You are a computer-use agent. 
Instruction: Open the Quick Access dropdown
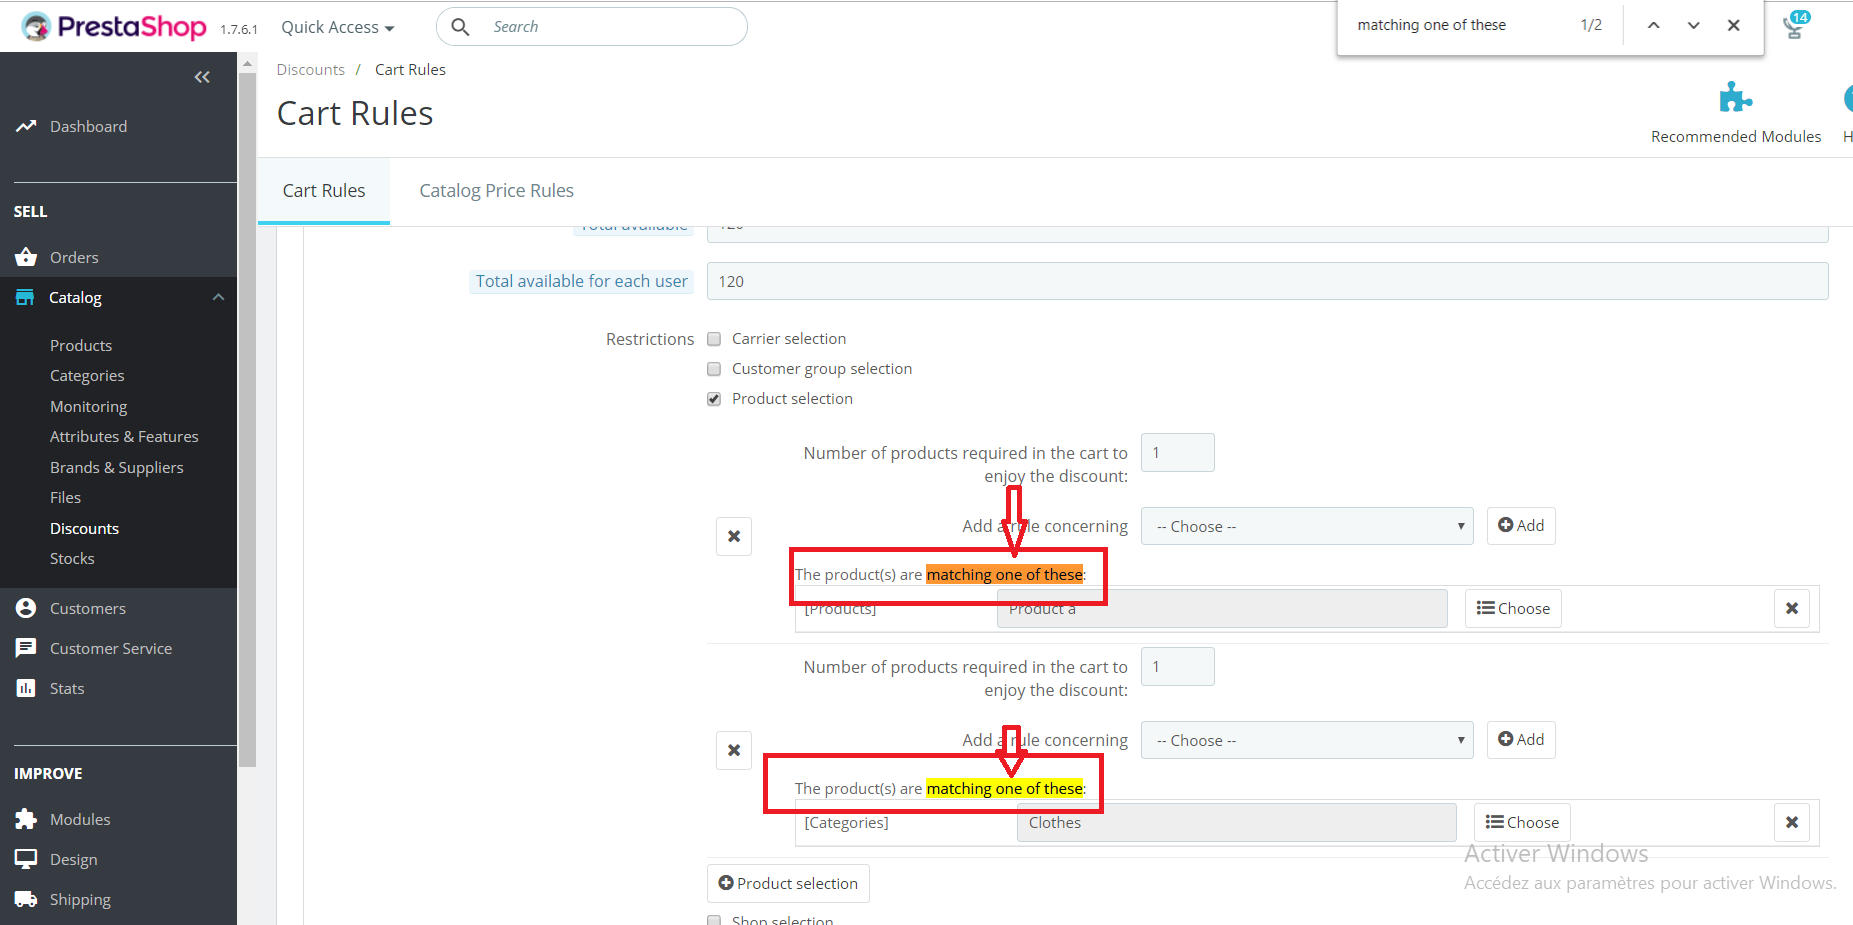pos(336,27)
